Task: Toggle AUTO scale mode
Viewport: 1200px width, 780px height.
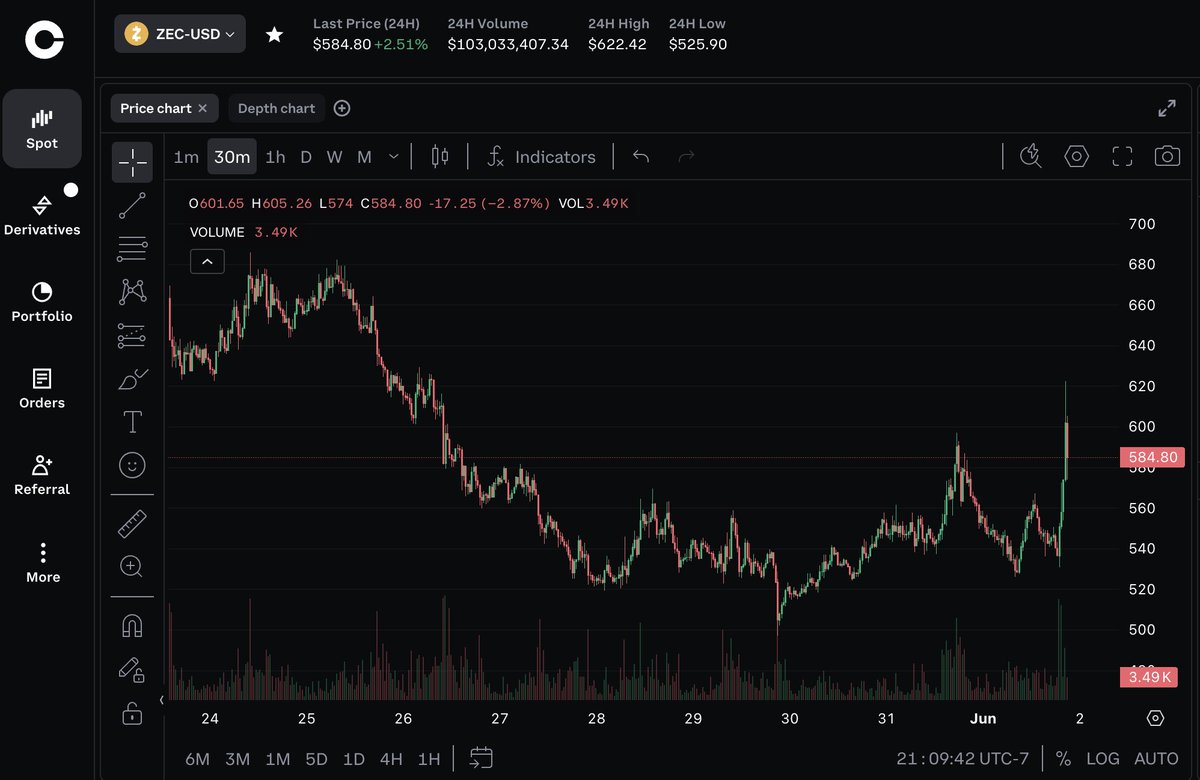Action: click(1156, 759)
